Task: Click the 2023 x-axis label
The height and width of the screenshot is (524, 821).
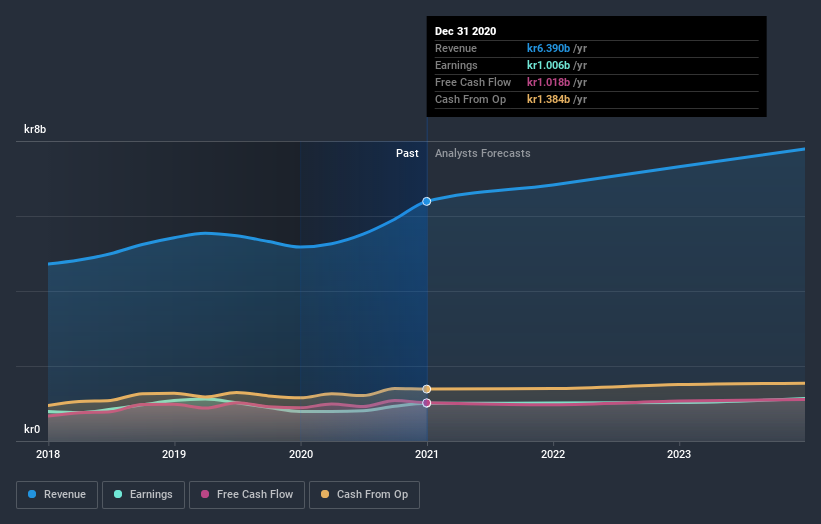Action: coord(679,454)
